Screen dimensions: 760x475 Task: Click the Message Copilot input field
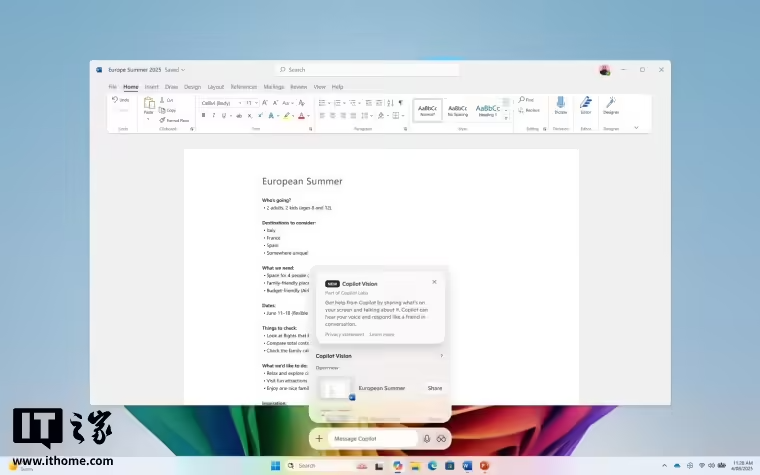[x=373, y=439]
